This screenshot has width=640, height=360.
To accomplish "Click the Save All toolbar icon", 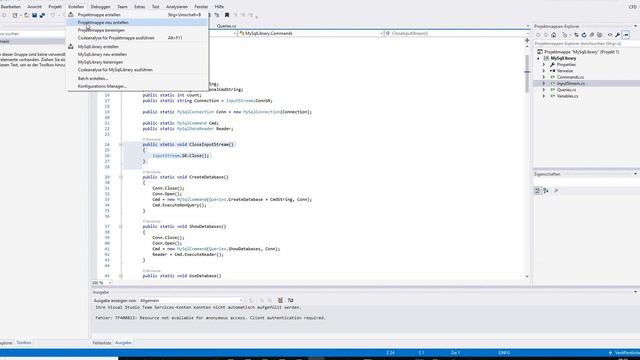I will 42,15.
